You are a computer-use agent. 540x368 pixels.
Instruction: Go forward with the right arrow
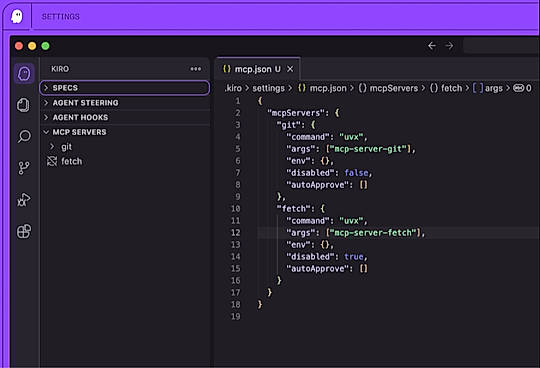tap(449, 45)
